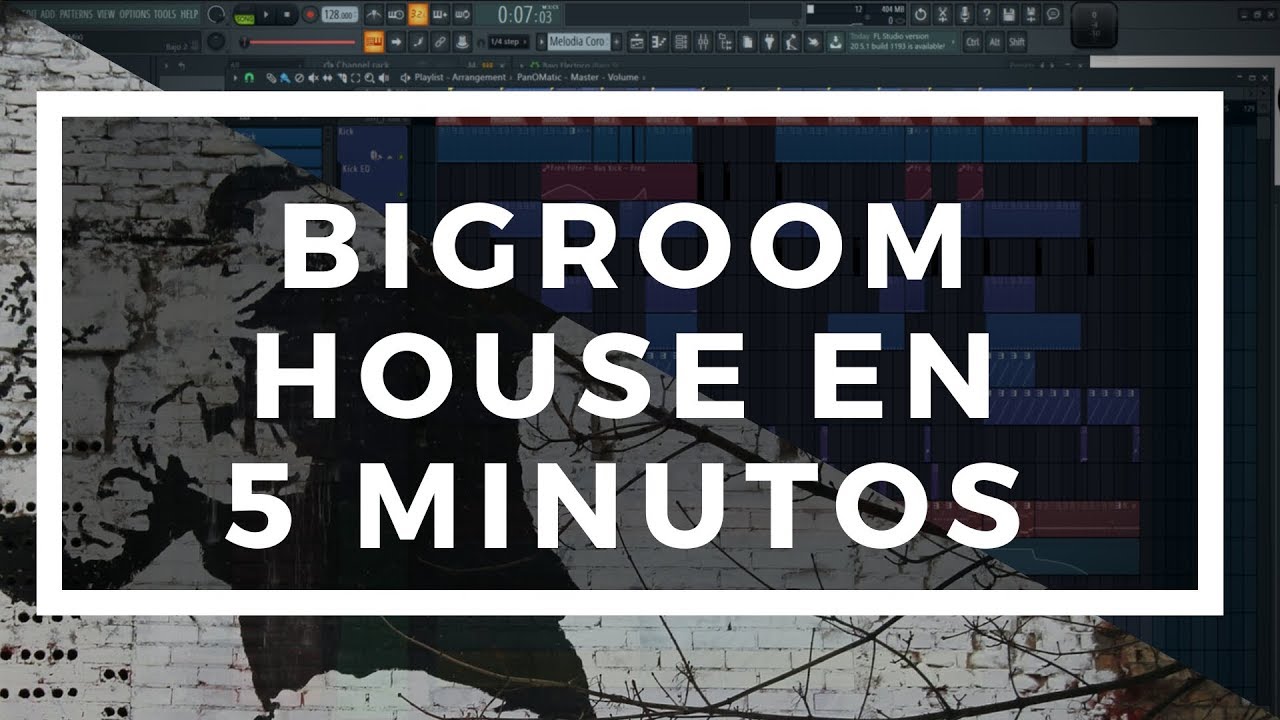1280x720 pixels.
Task: Toggle Song/Pattern mode switch
Action: pyautogui.click(x=245, y=17)
